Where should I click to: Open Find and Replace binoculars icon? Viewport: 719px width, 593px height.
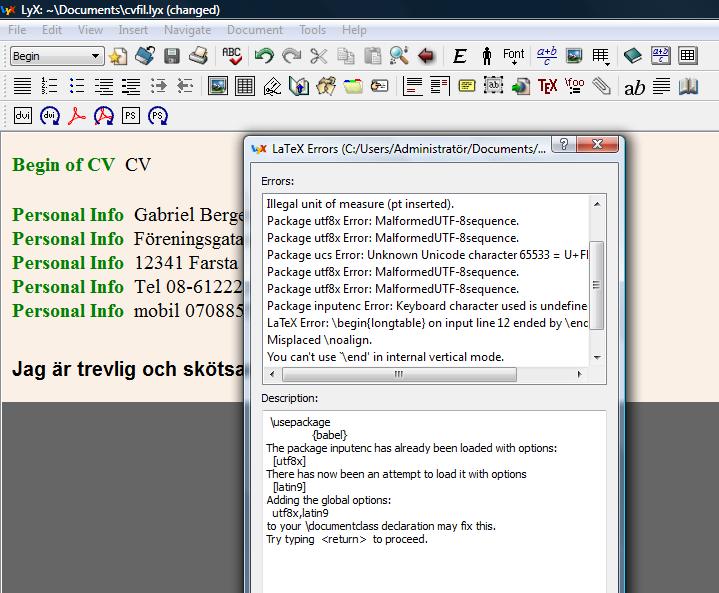pyautogui.click(x=399, y=56)
